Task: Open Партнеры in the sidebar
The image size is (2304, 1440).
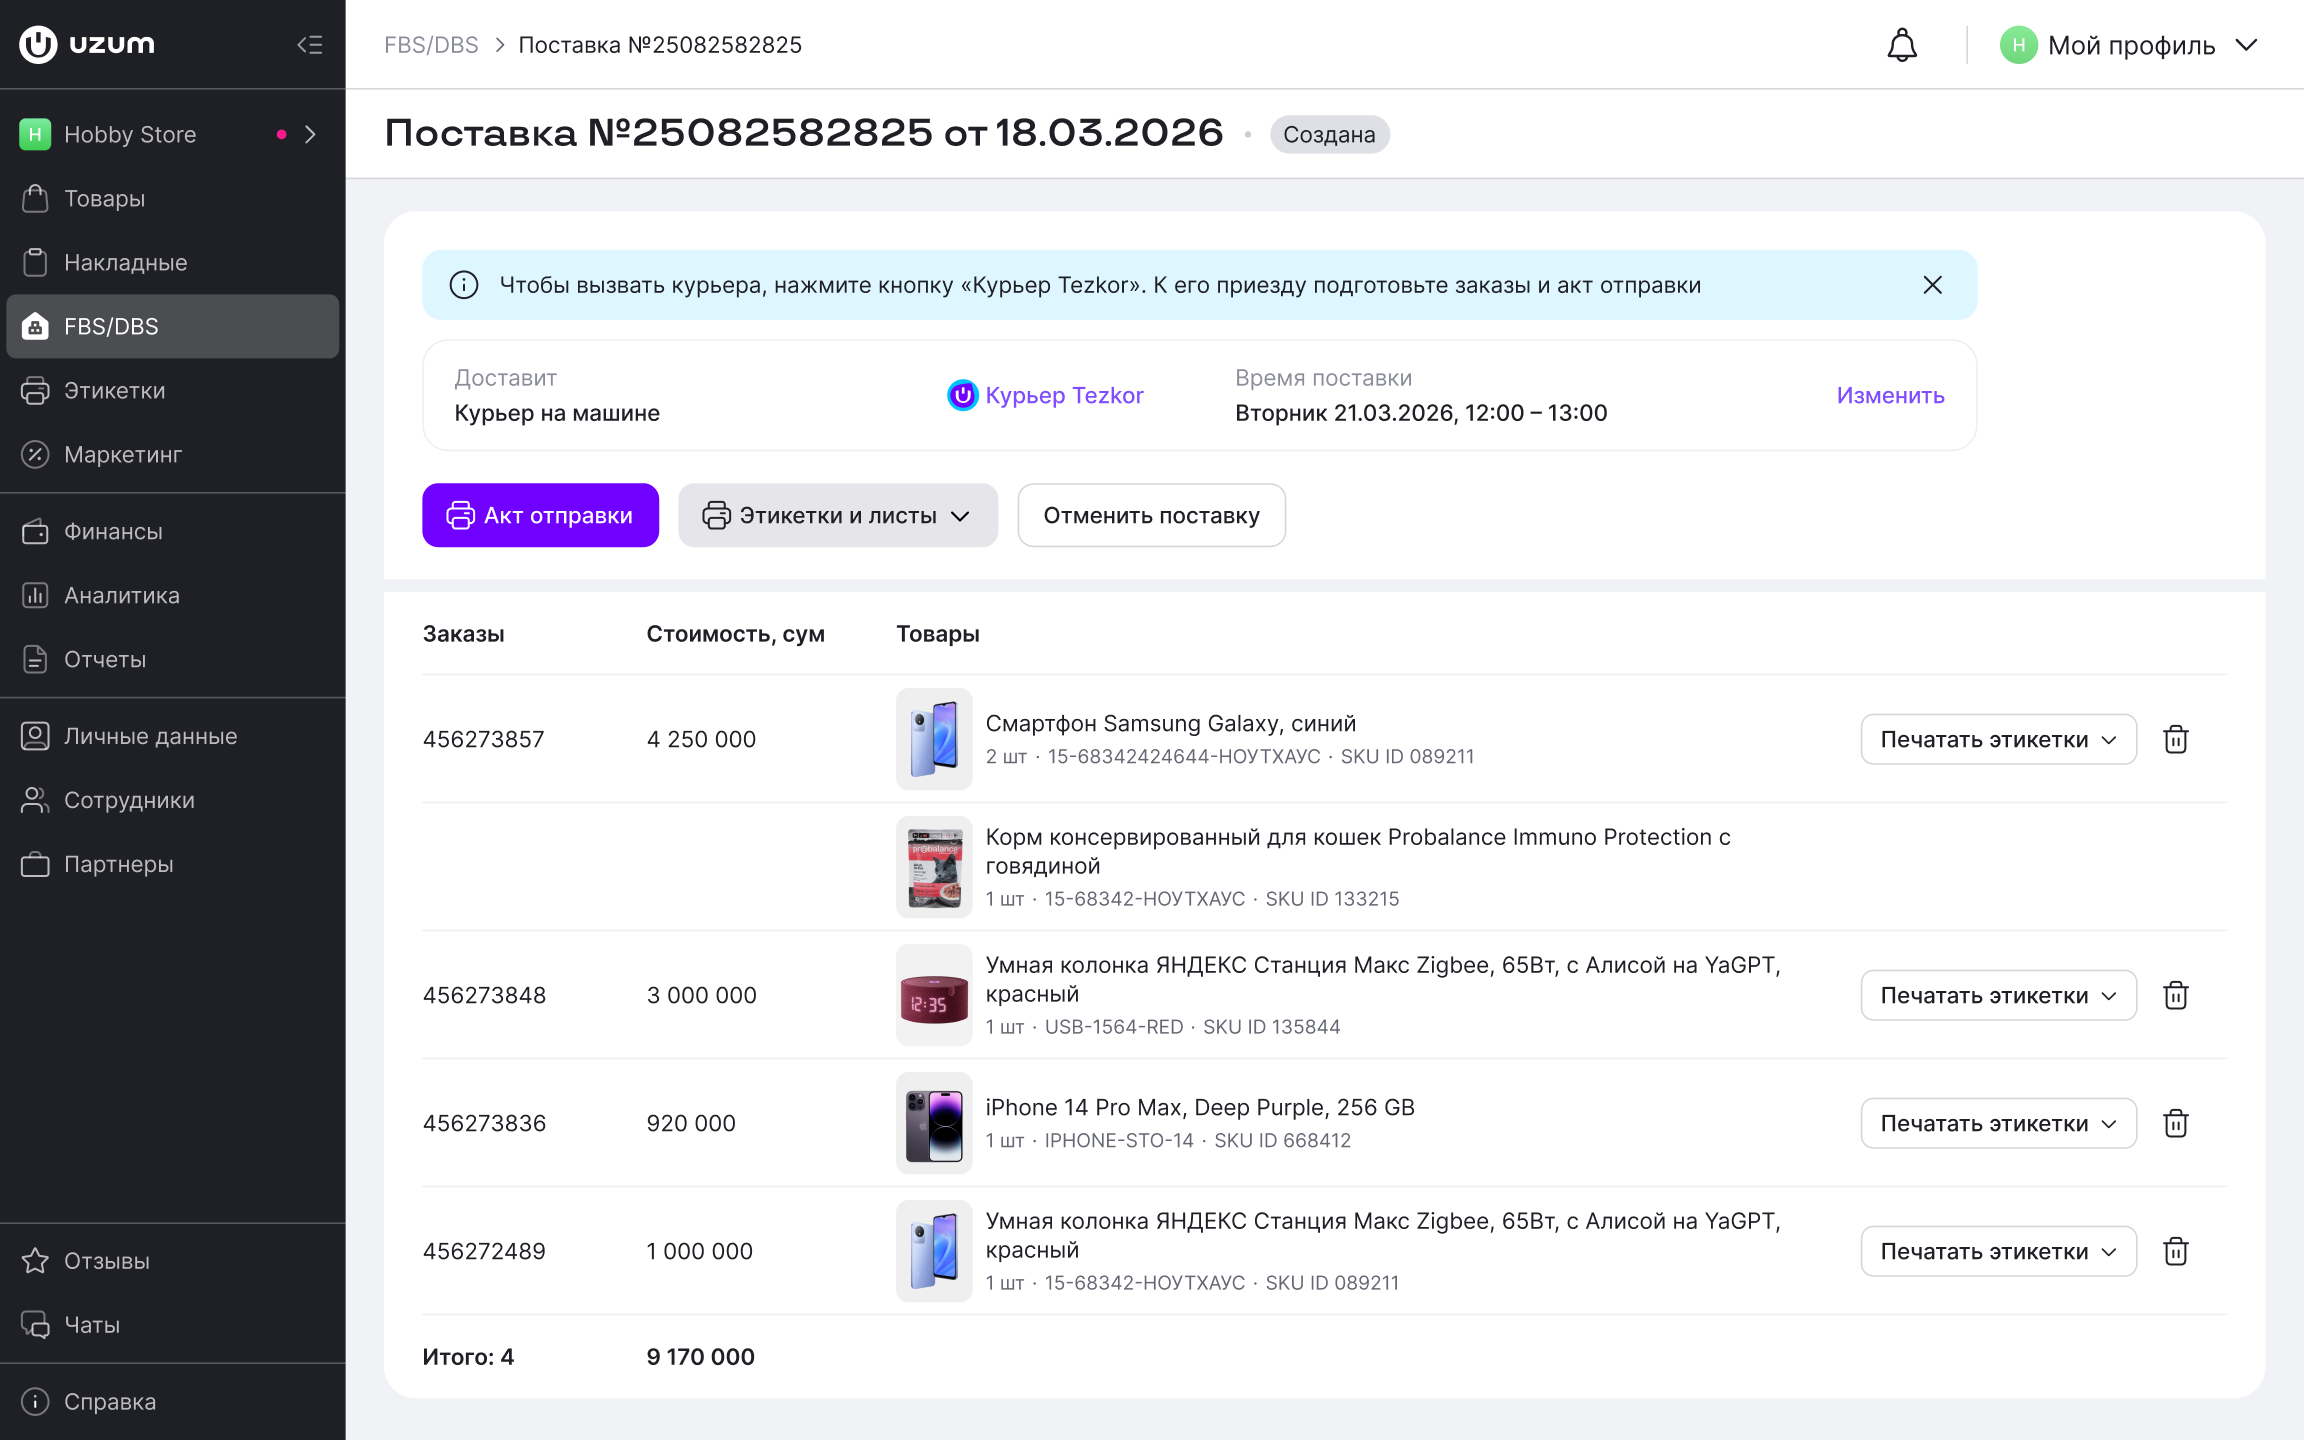Action: (x=172, y=864)
